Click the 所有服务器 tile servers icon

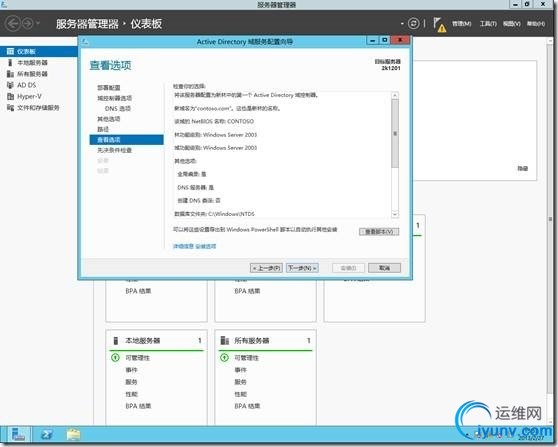click(225, 341)
